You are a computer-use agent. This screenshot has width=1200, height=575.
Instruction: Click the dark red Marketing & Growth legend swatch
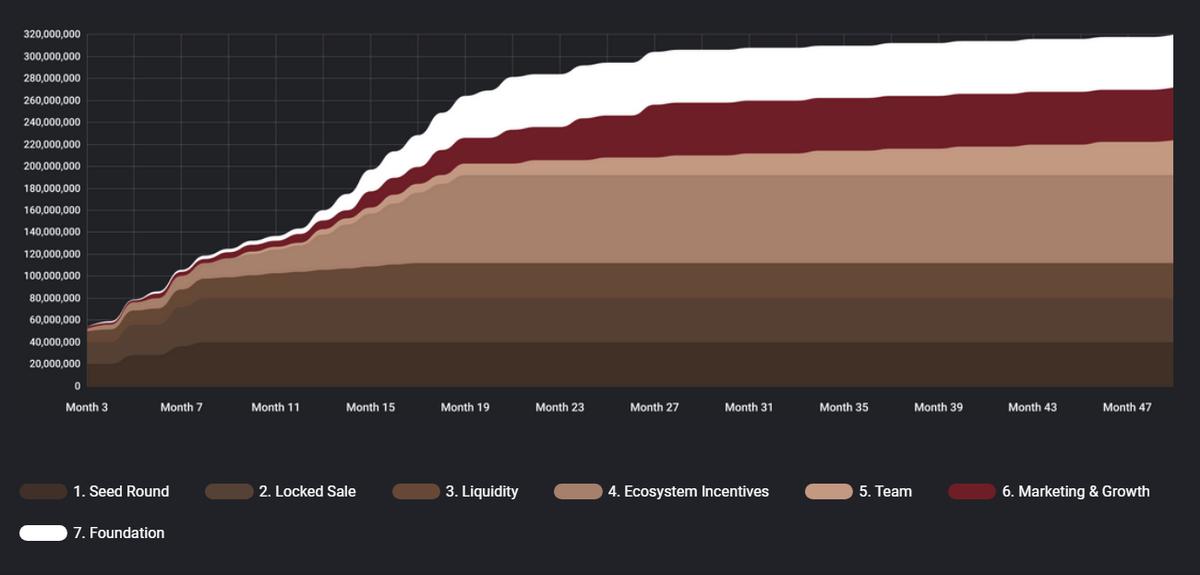[971, 492]
